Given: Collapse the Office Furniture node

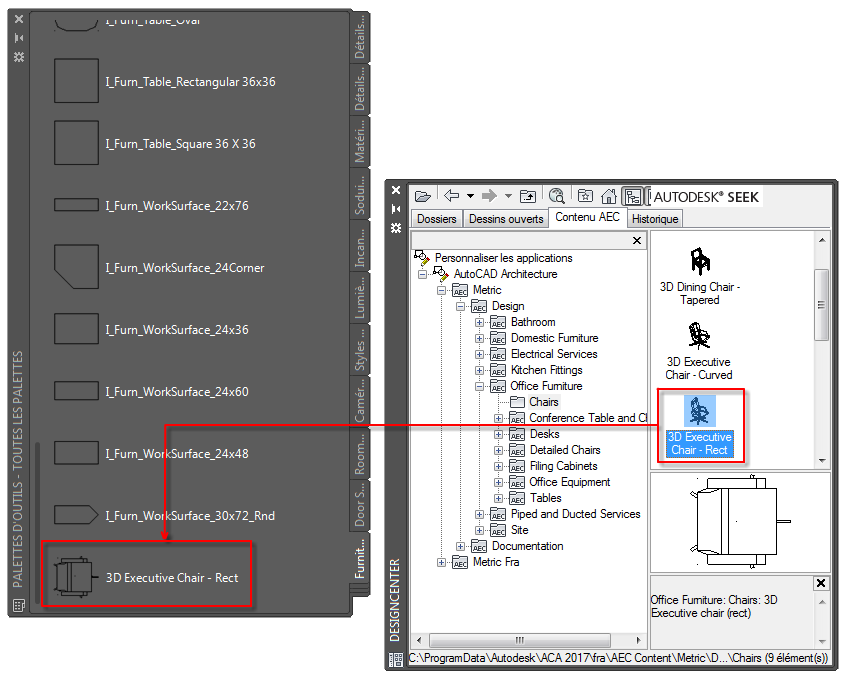Looking at the screenshot, I should tap(479, 387).
